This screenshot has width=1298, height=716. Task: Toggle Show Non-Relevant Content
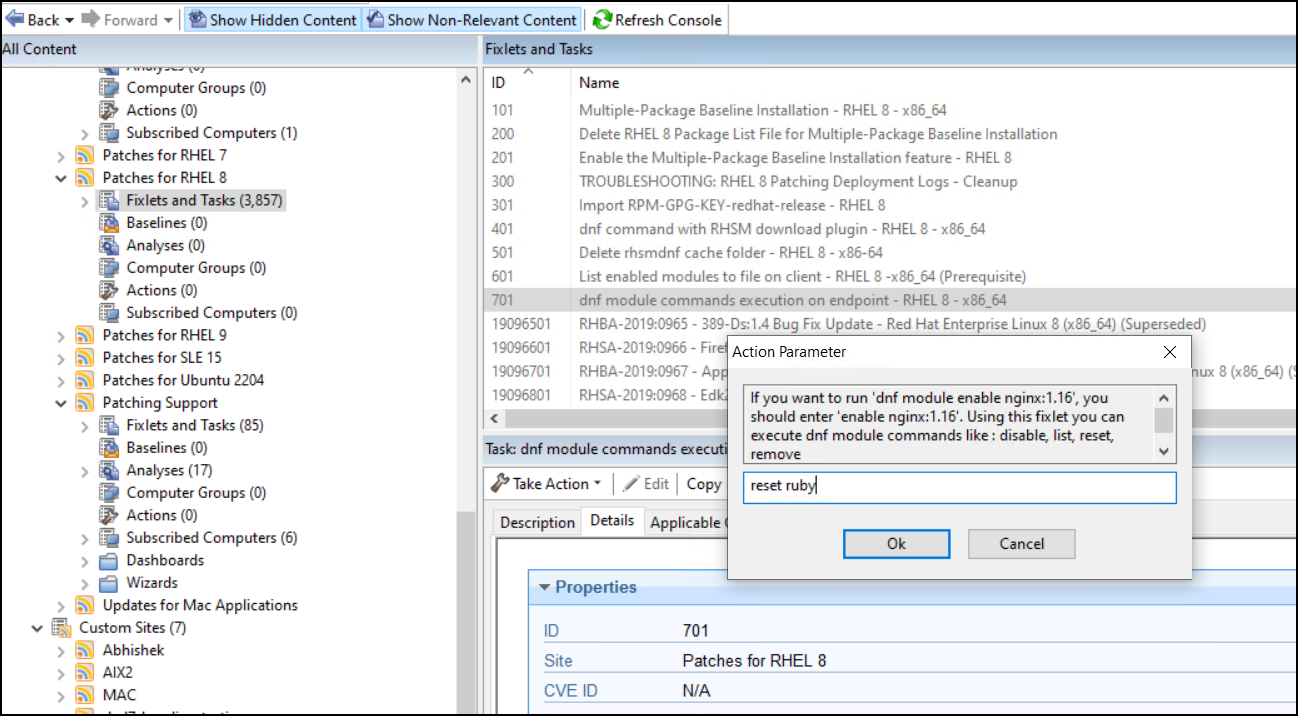pos(472,19)
